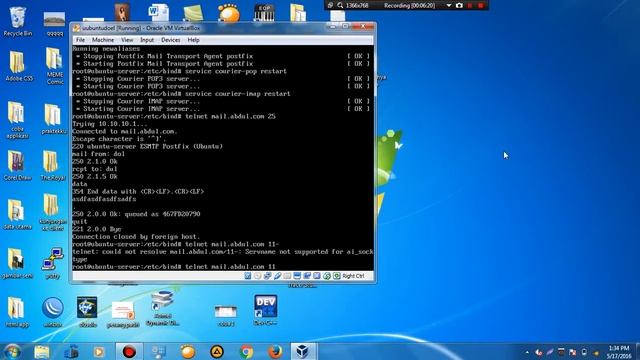Pause the recording with the red pause button
The height and width of the screenshot is (360, 640).
point(470,5)
